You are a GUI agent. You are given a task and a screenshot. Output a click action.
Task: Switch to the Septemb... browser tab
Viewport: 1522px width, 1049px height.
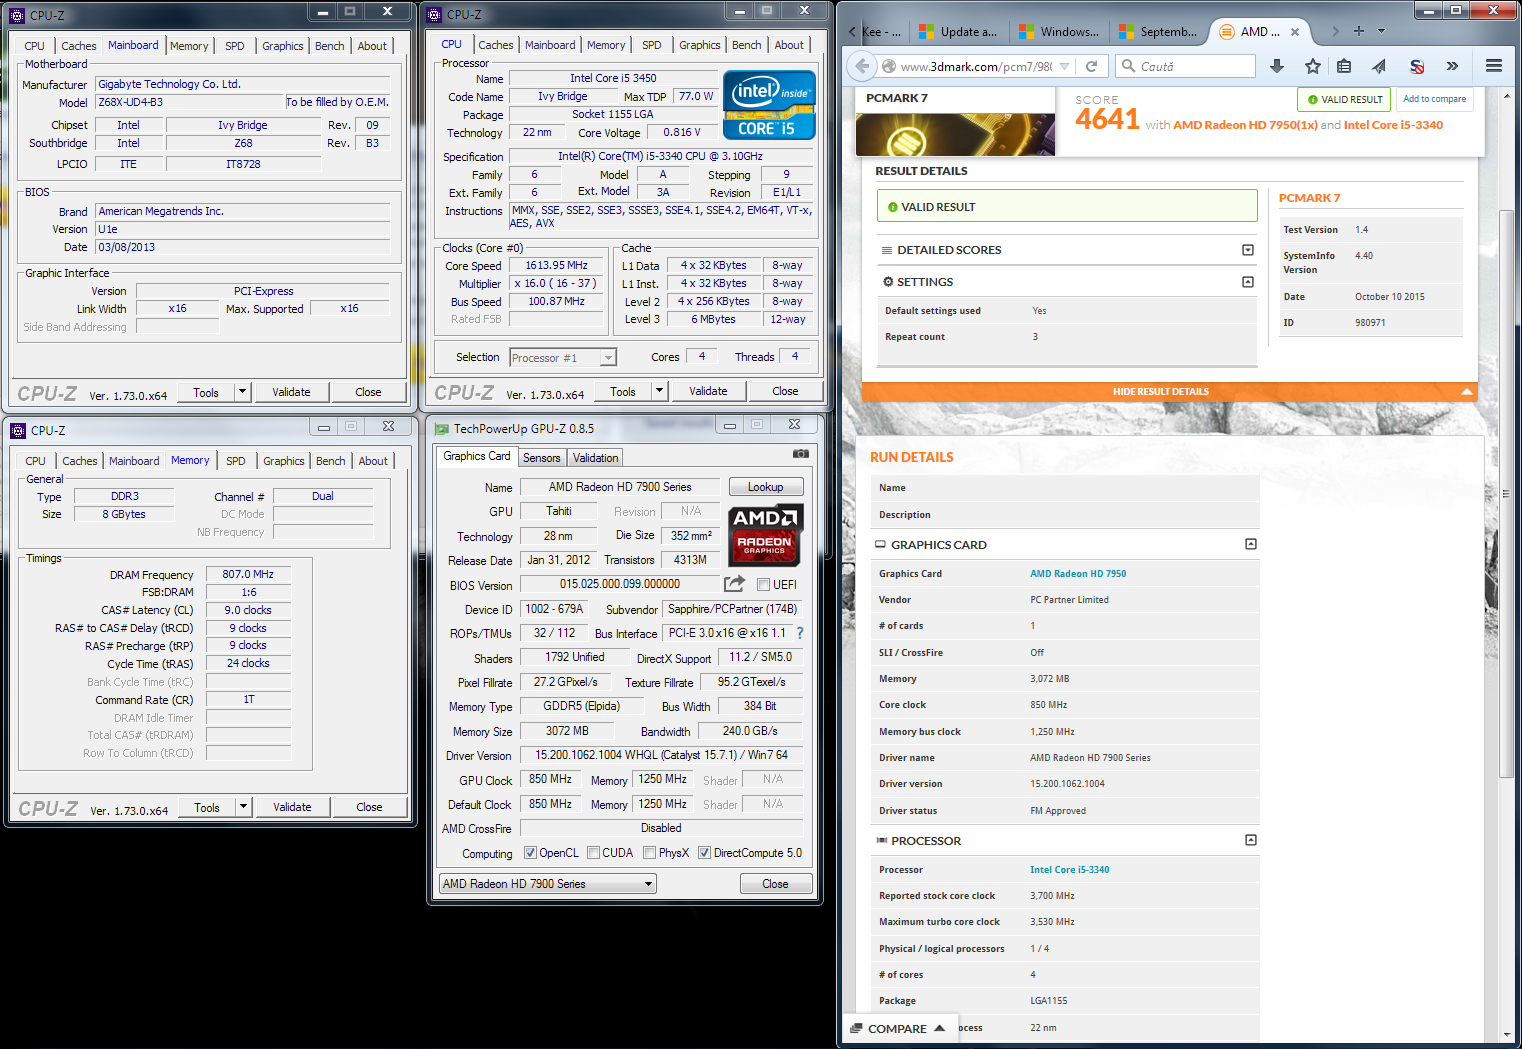point(1158,32)
